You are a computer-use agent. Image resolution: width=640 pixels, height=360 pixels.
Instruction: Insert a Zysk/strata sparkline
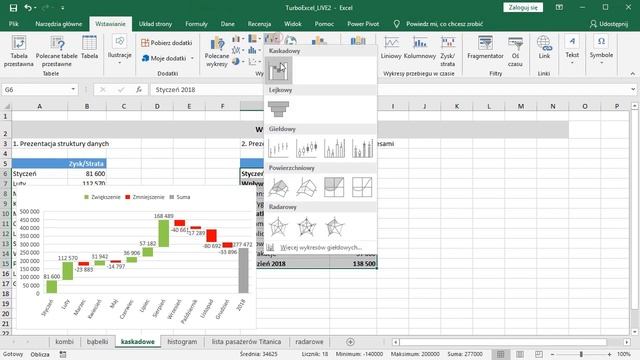pos(448,51)
